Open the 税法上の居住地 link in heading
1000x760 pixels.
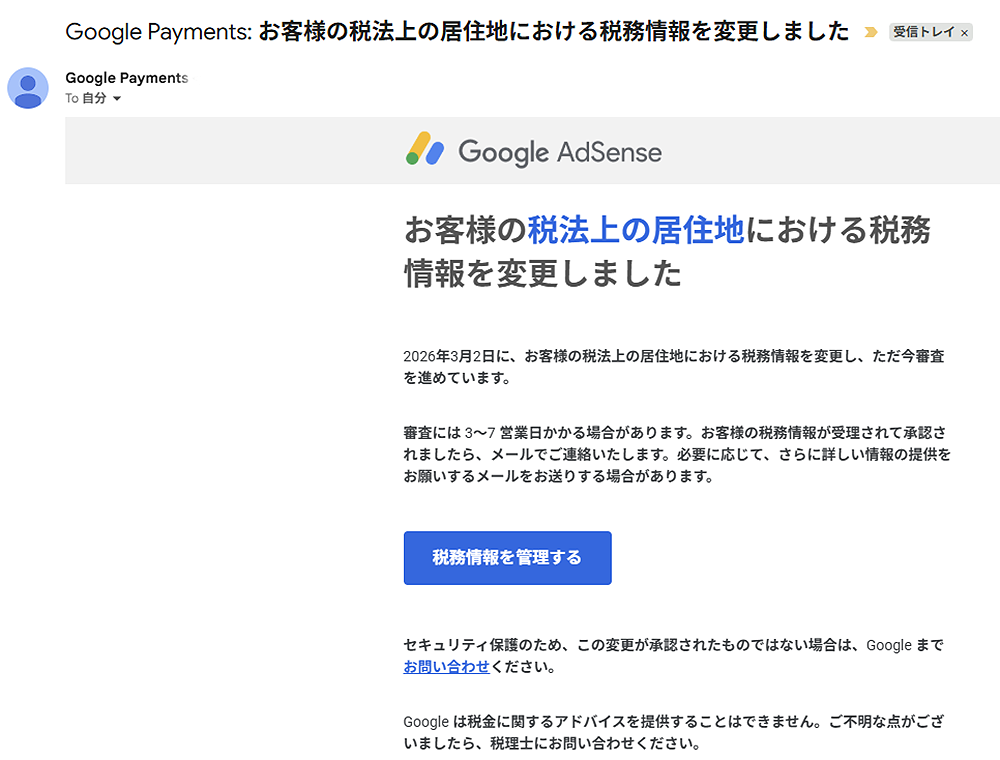[x=635, y=231]
